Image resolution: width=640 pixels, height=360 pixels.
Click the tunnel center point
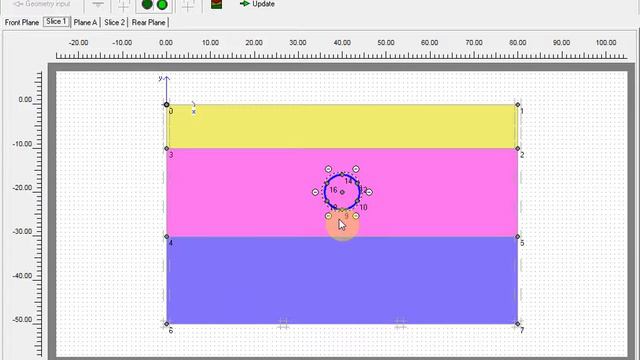342,192
